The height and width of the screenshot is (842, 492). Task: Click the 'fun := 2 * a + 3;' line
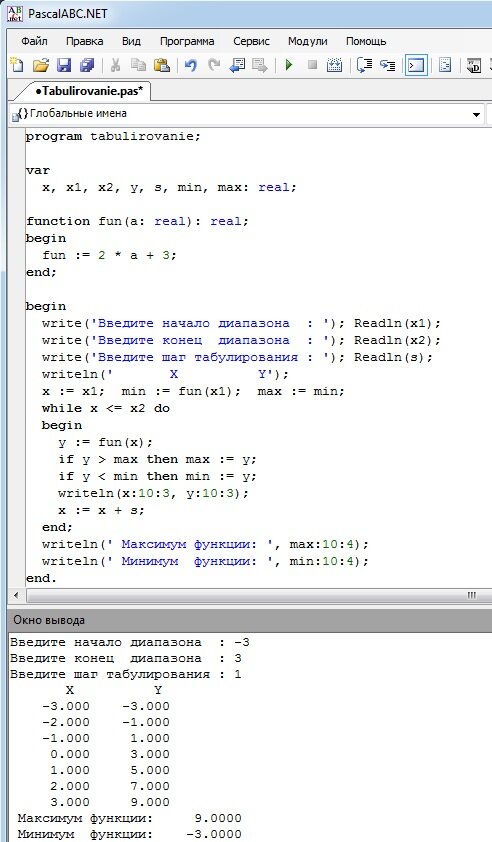(109, 255)
